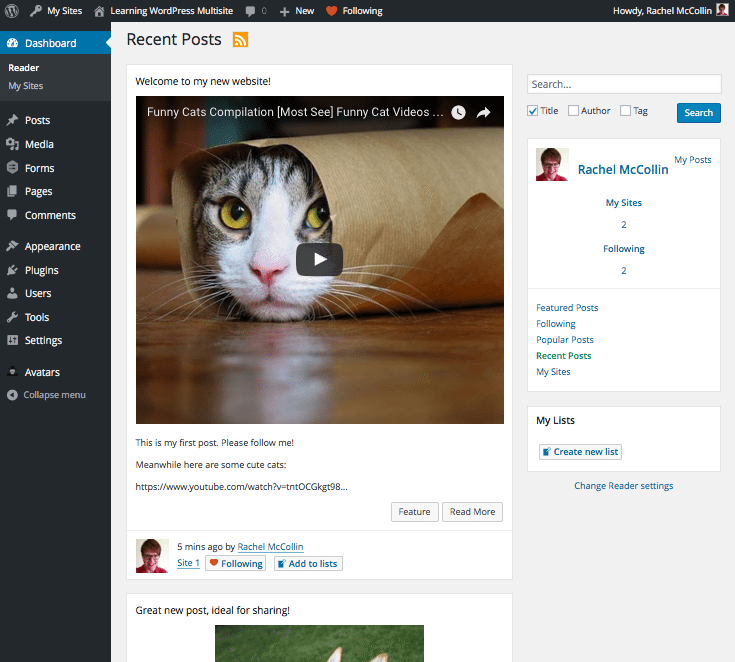Click the Plugins plug icon

[x=13, y=270]
